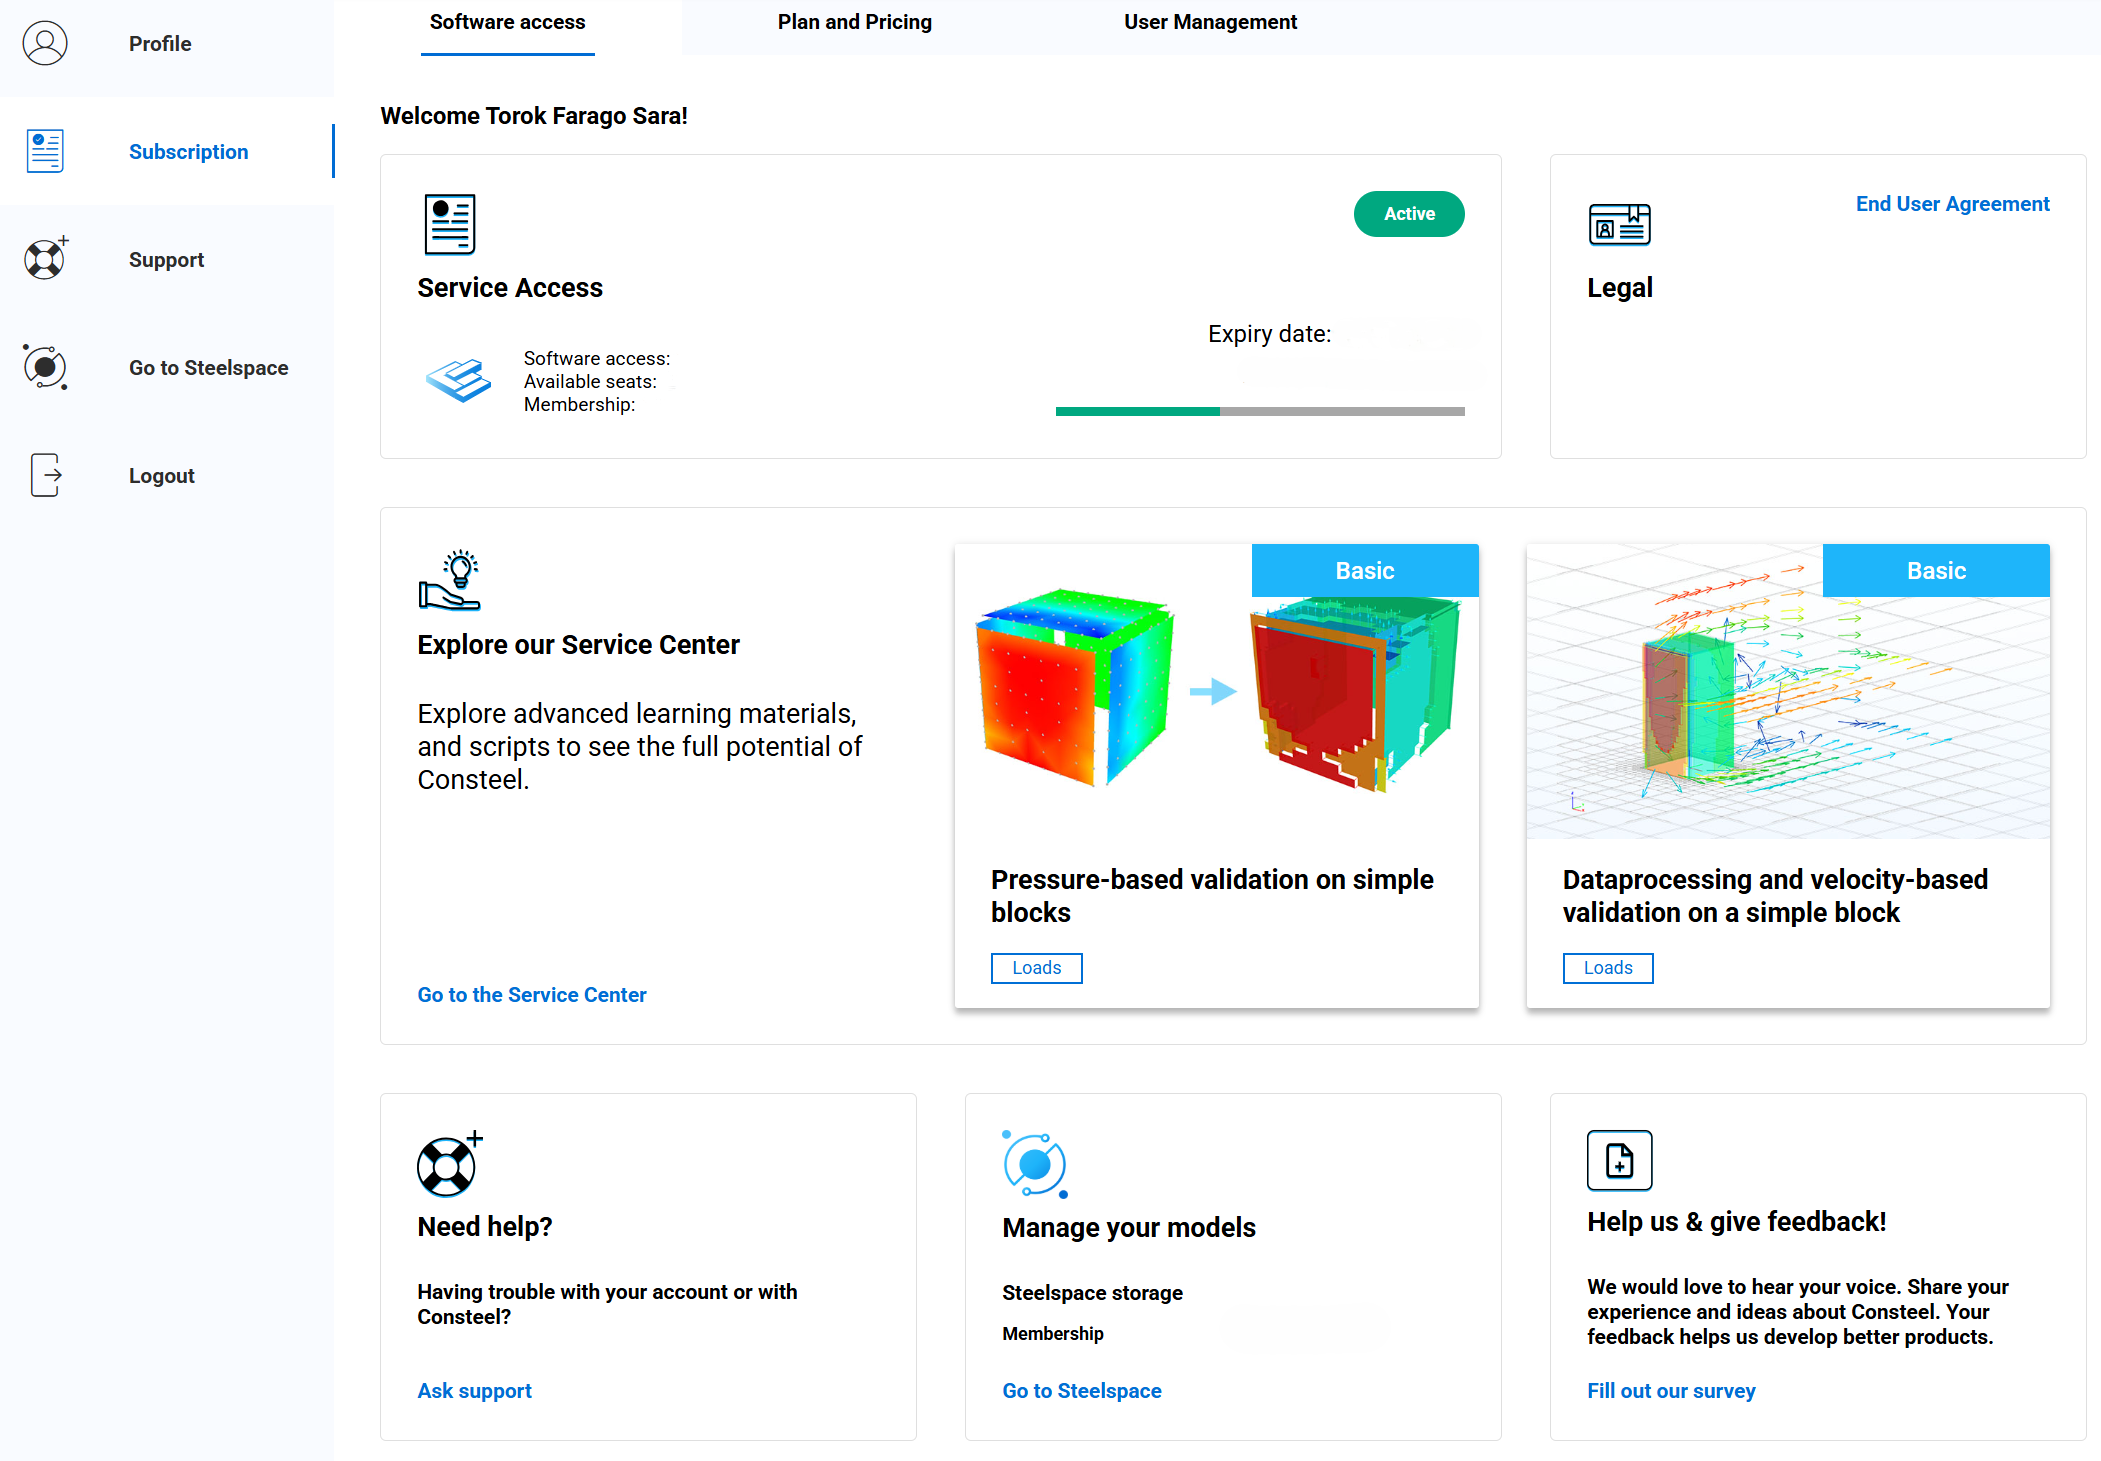The image size is (2101, 1461).
Task: Click the Available seats label
Action: click(x=590, y=382)
